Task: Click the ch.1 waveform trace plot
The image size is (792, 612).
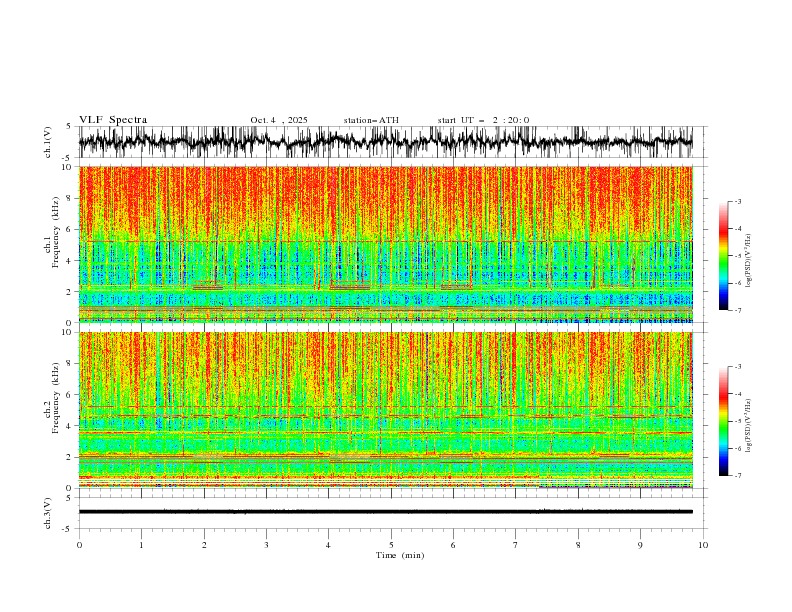Action: (x=386, y=142)
